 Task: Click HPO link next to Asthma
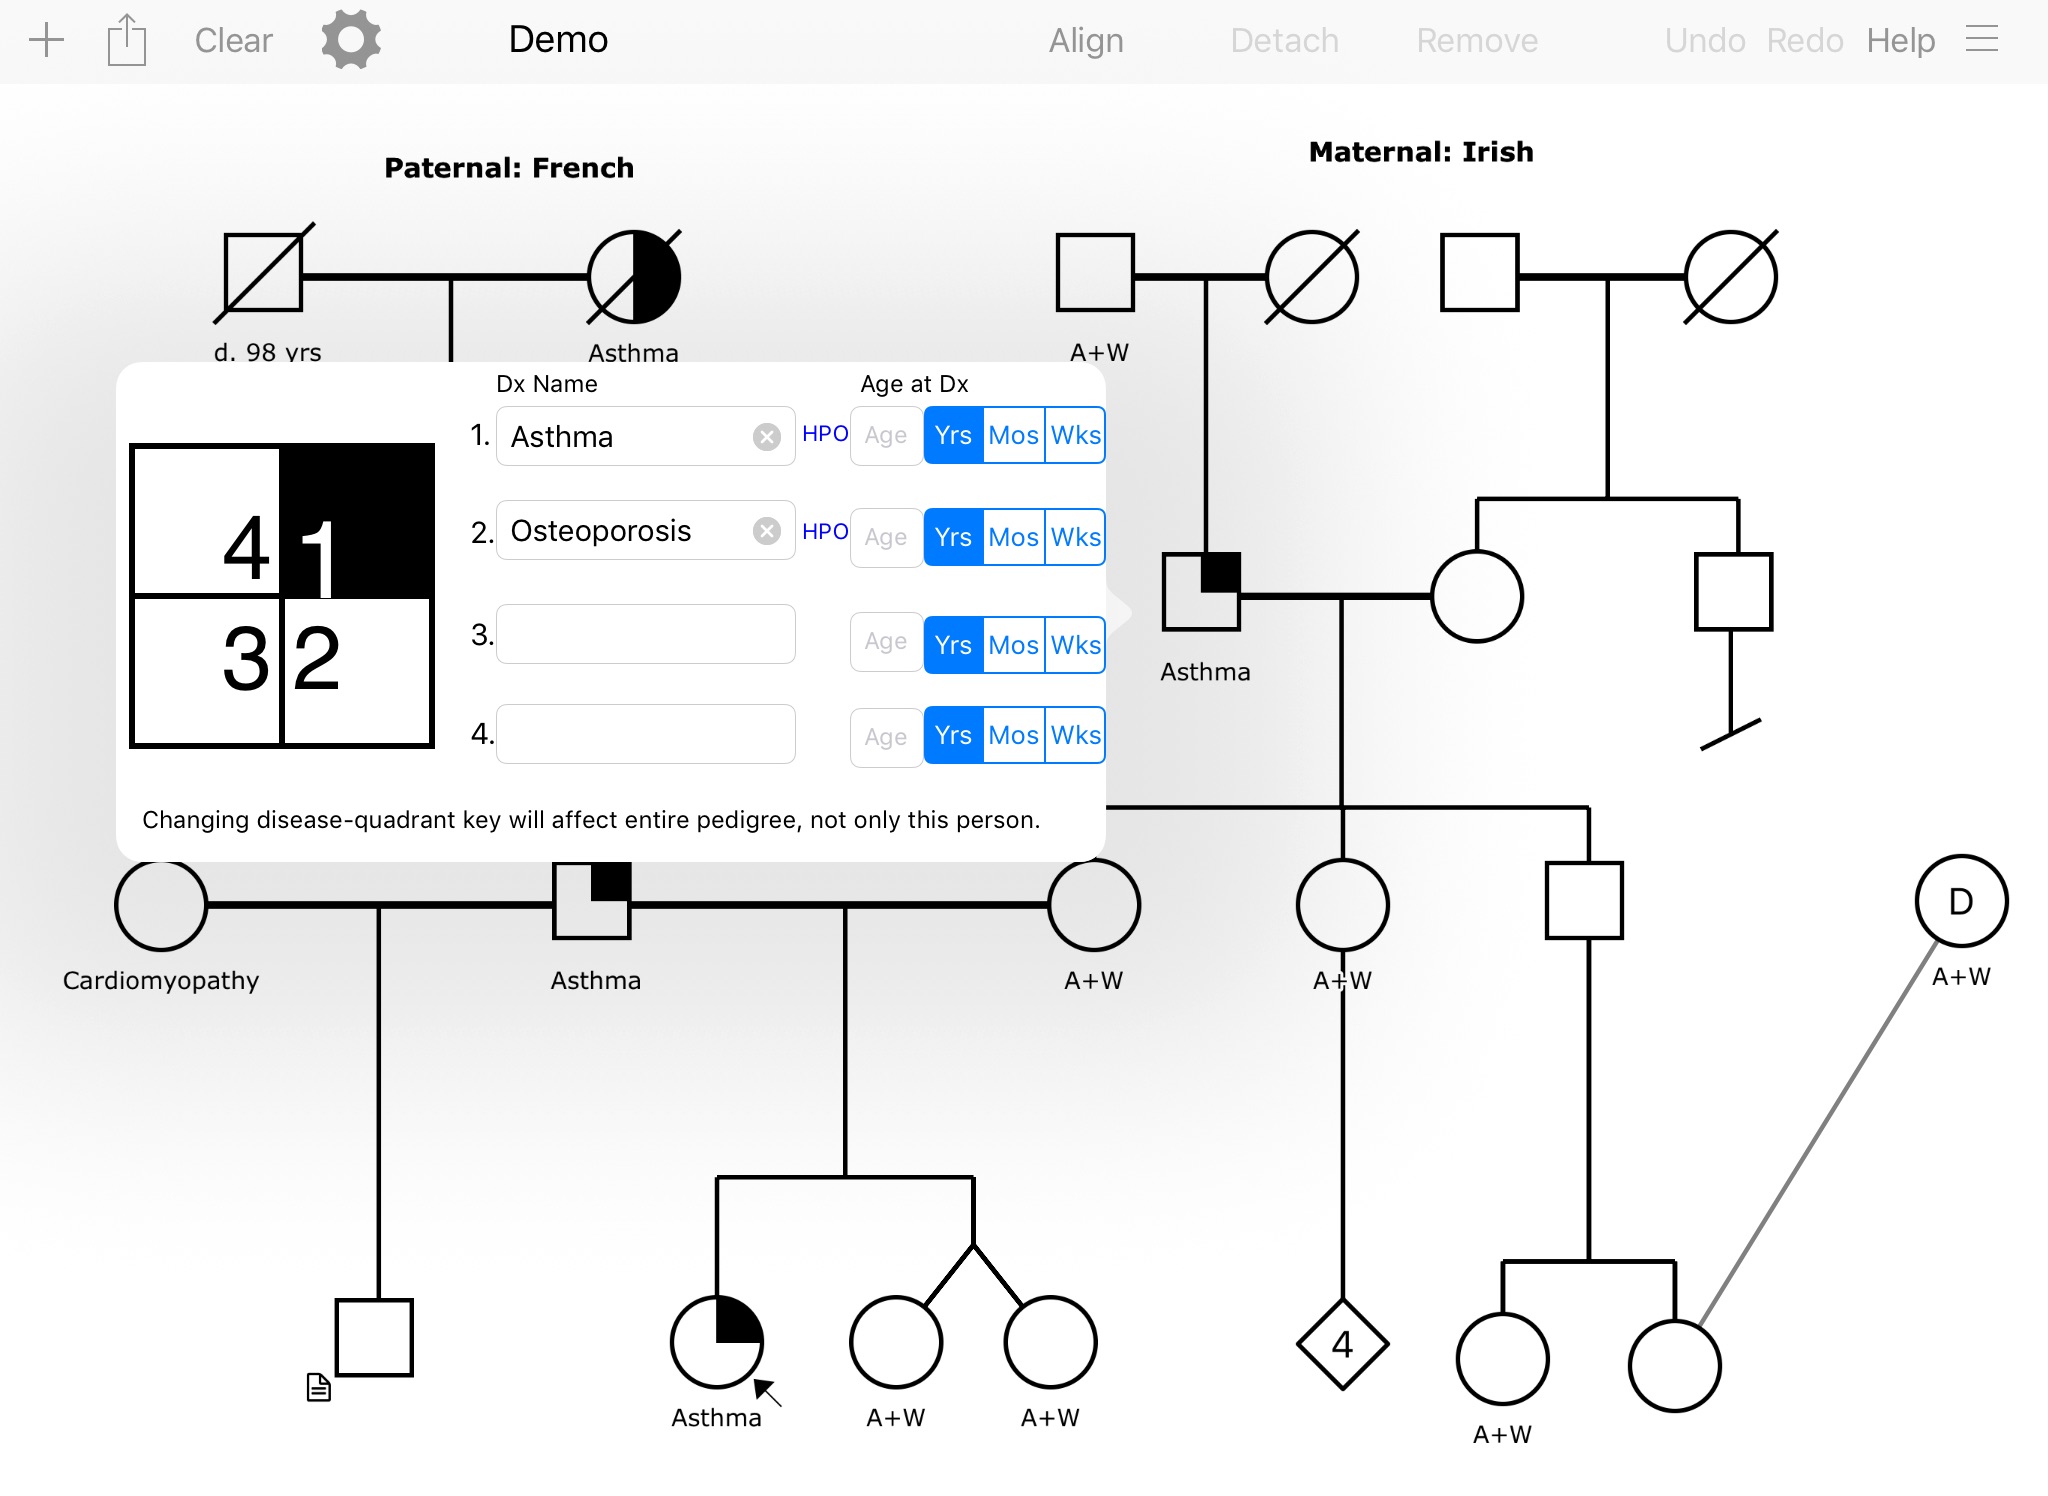pyautogui.click(x=819, y=436)
